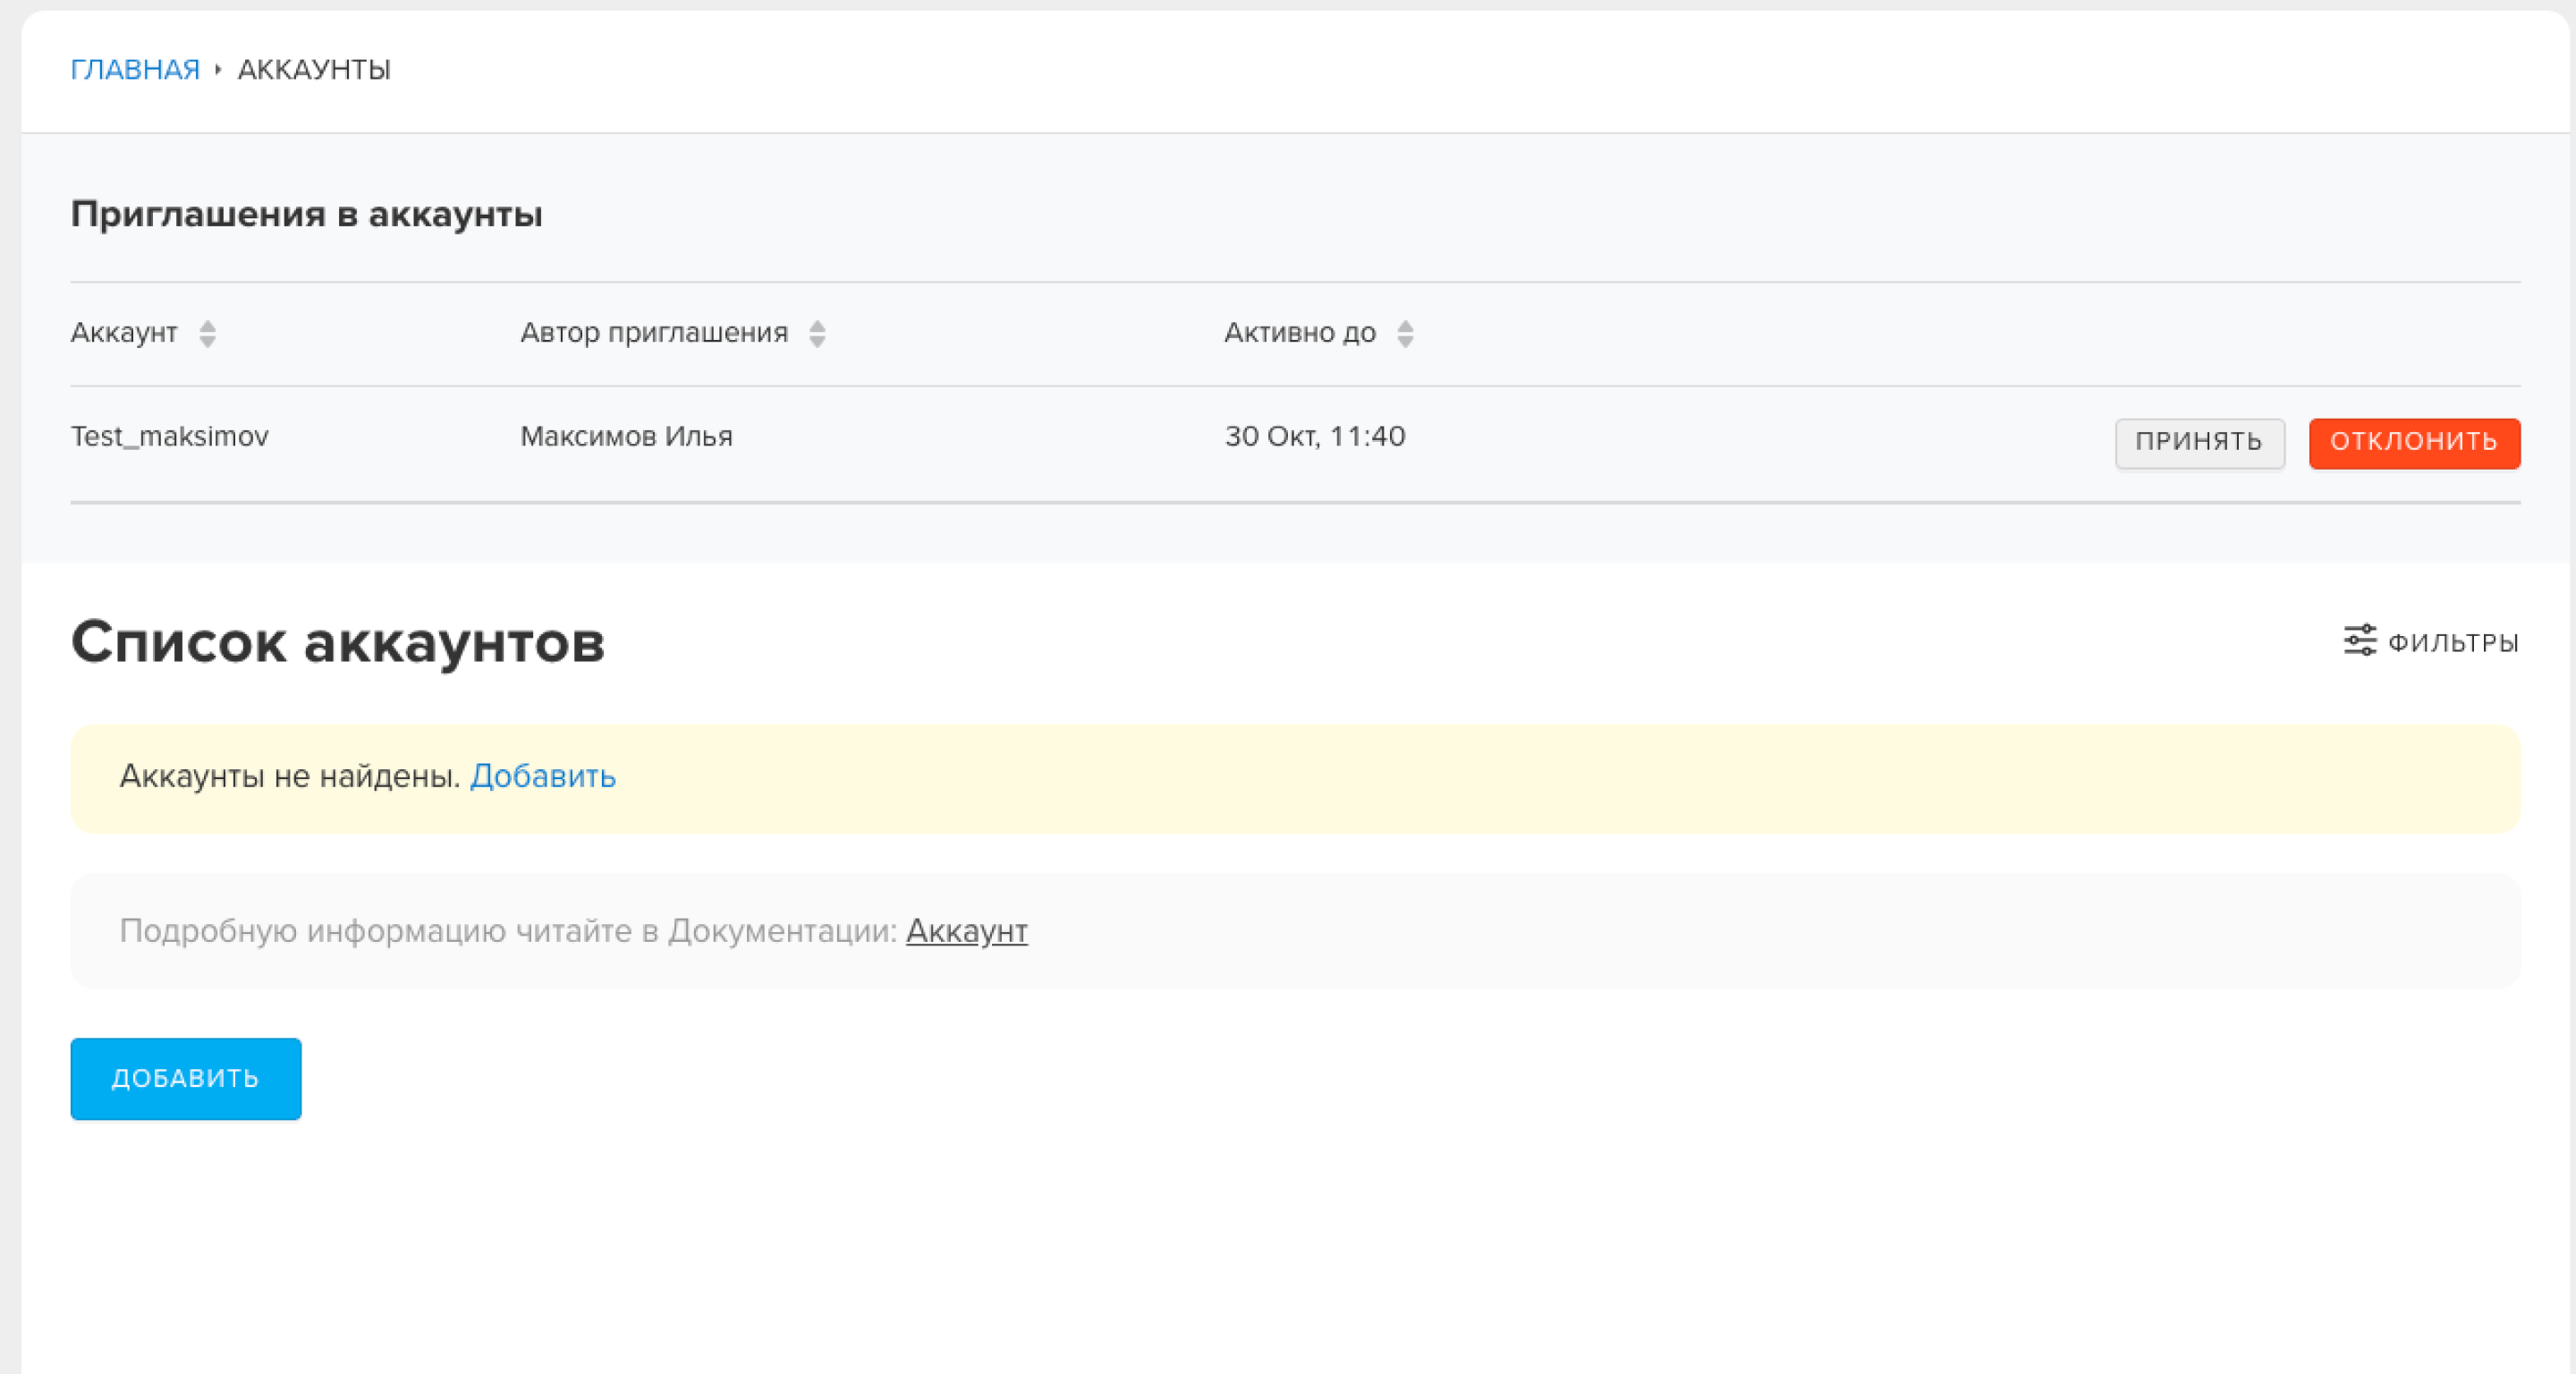Click the sort arrows beside Аккаунт column

pos(207,333)
